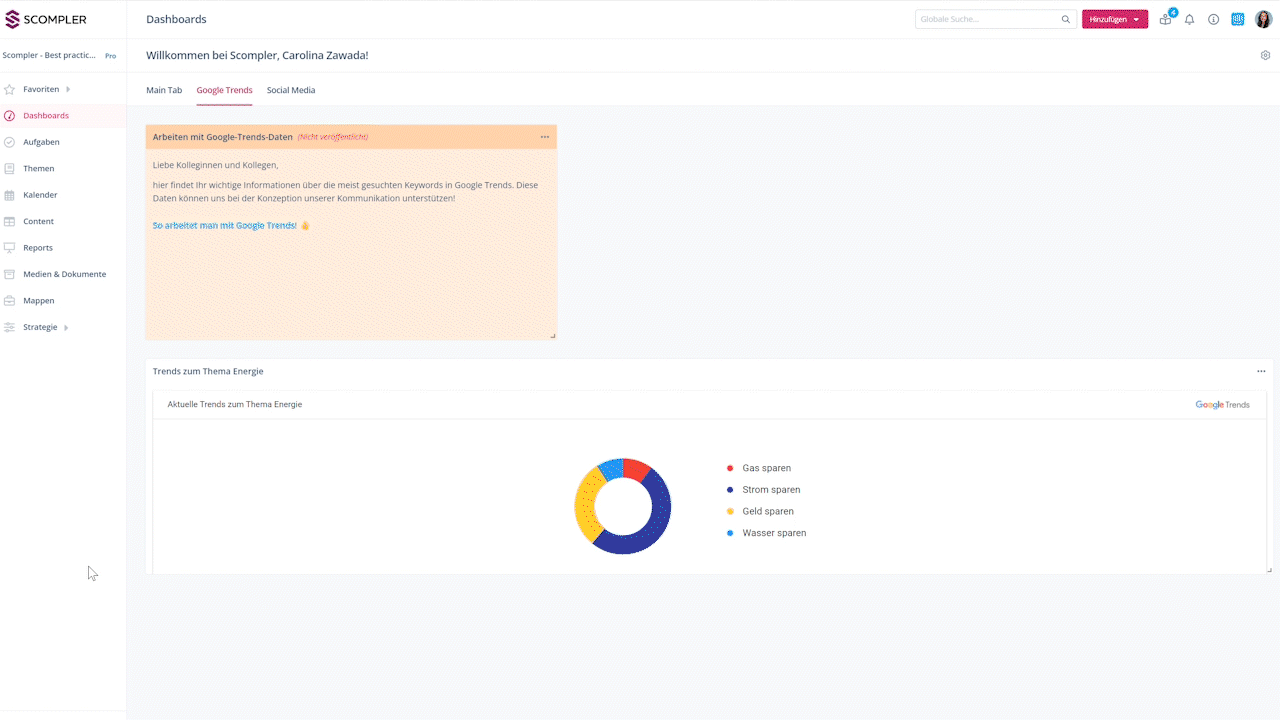Toggle Gas sparen legend entry
The width and height of the screenshot is (1280, 720).
[x=766, y=468]
